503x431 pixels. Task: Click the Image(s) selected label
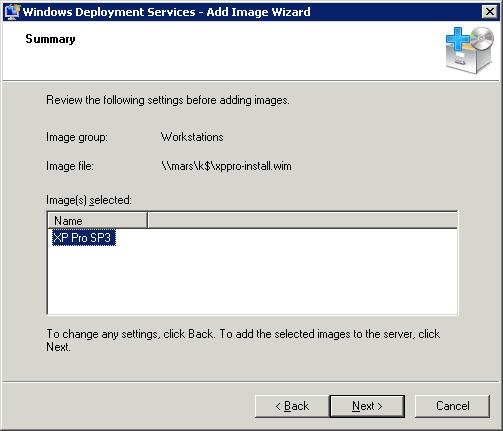coord(89,200)
